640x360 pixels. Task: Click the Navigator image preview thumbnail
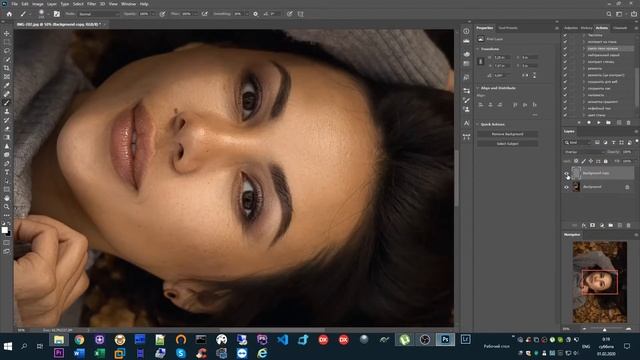pos(600,282)
